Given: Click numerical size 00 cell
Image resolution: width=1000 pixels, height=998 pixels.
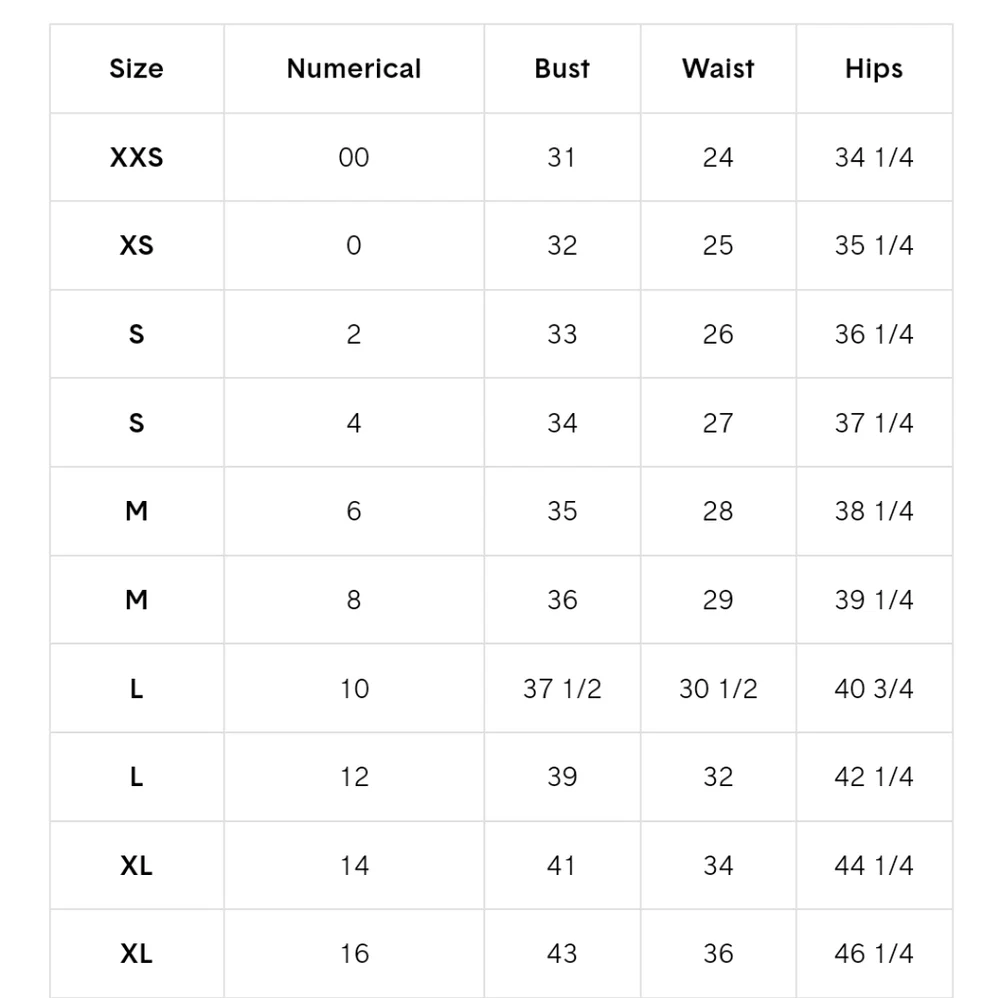Looking at the screenshot, I should pos(354,158).
